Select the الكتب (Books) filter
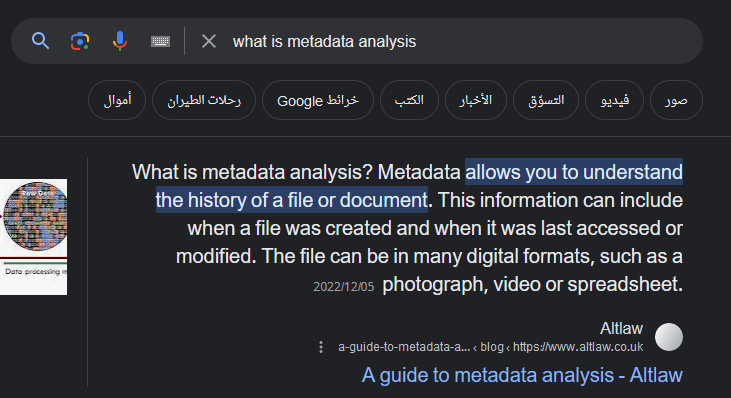The image size is (731, 398). 409,100
